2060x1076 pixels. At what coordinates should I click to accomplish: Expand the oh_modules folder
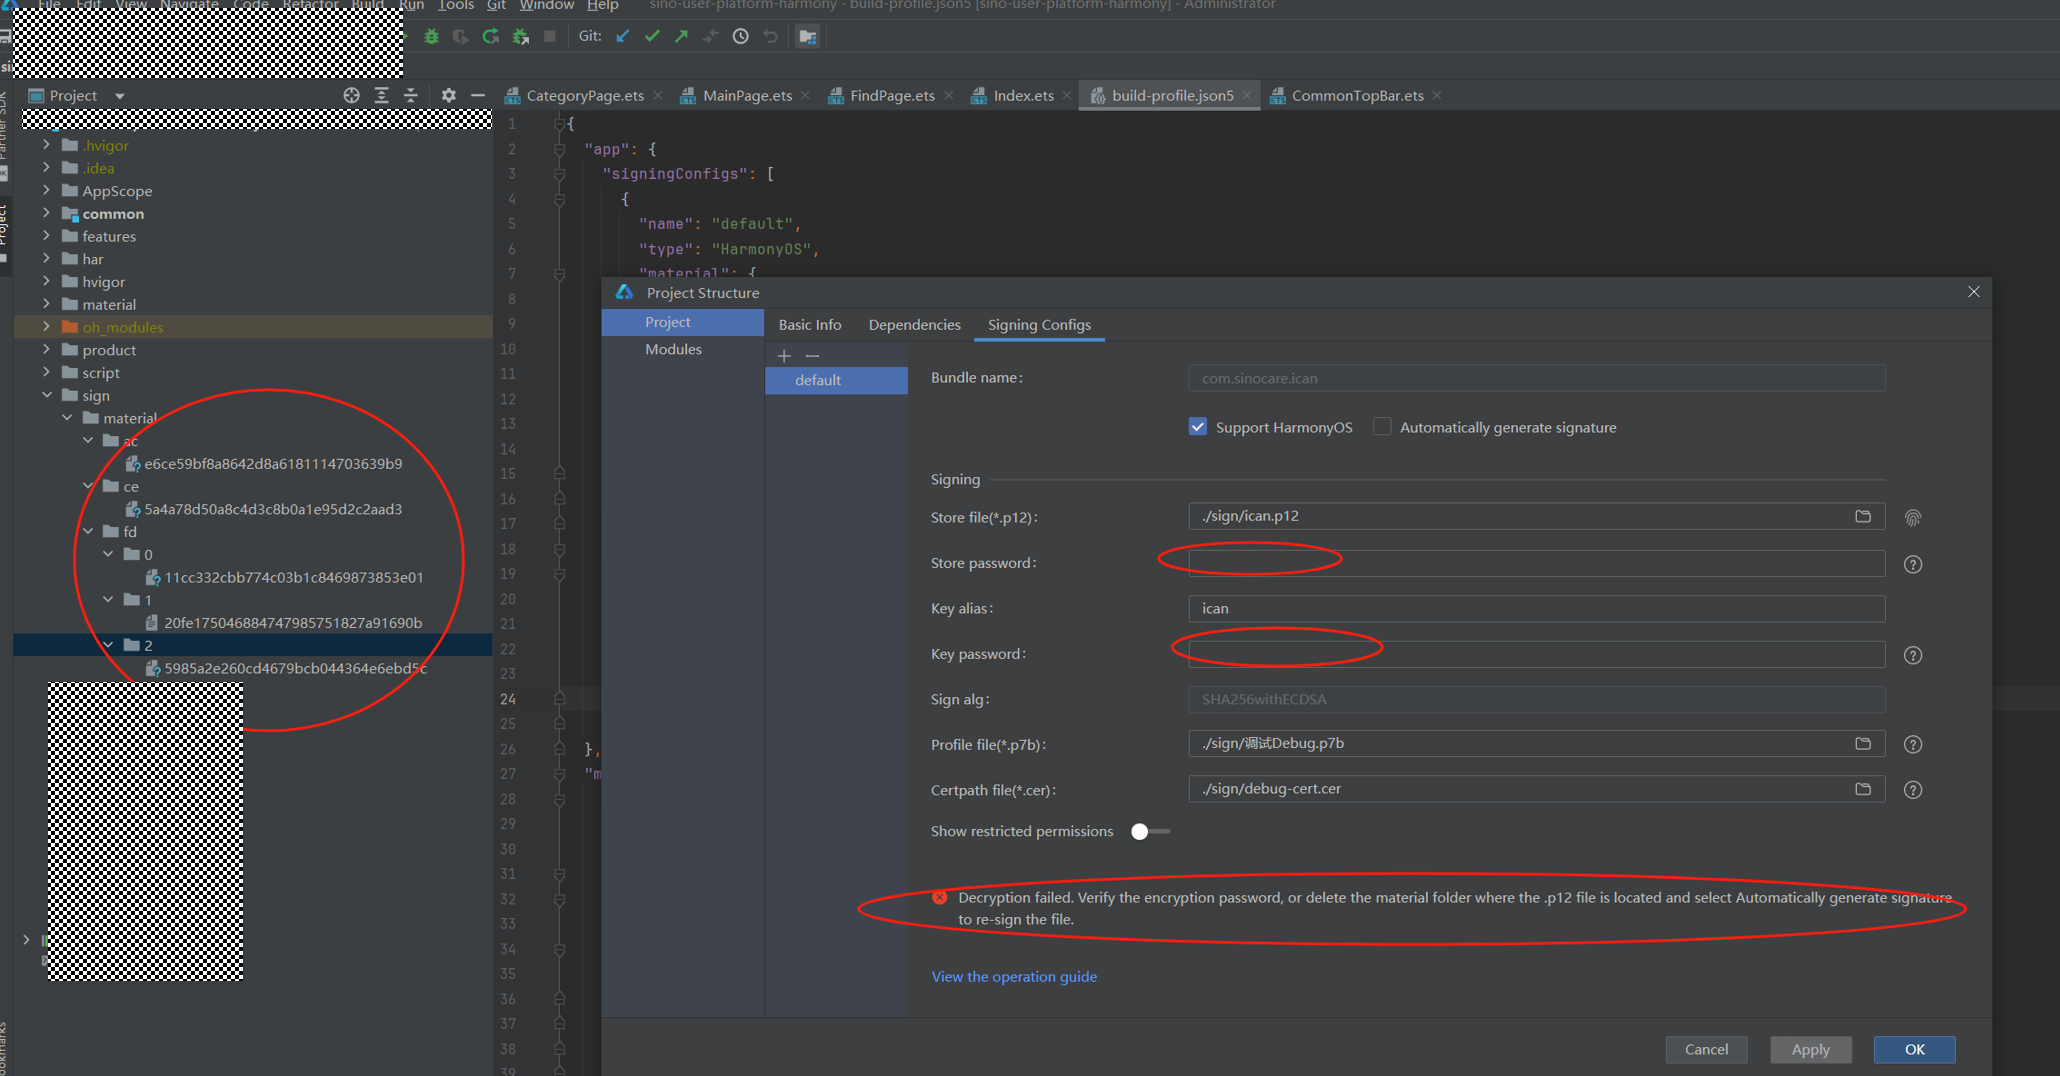(x=46, y=327)
